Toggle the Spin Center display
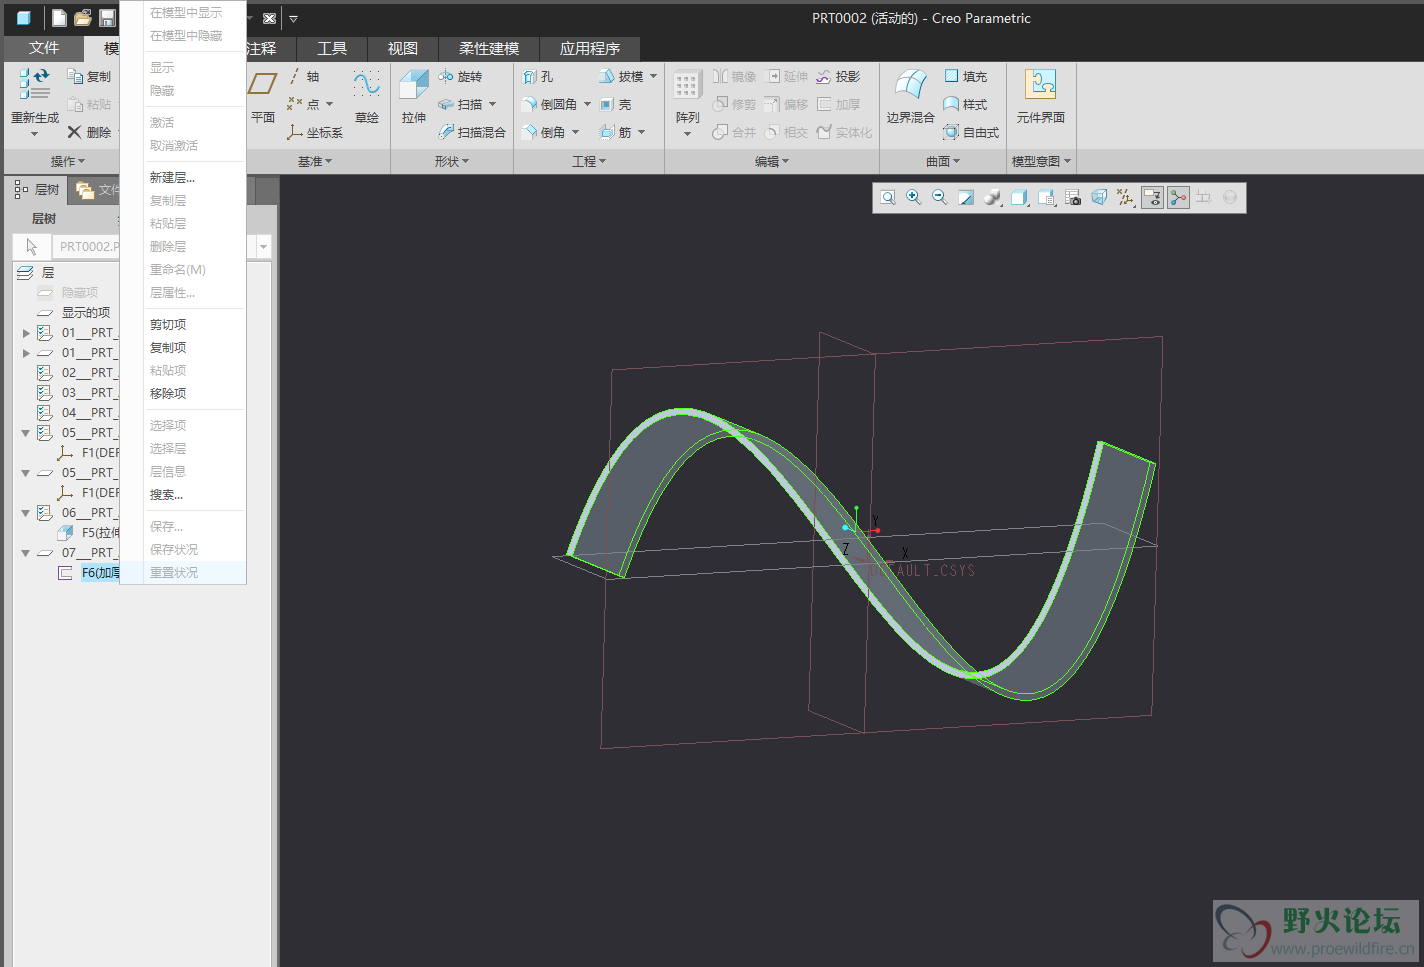1424x967 pixels. [x=1179, y=198]
